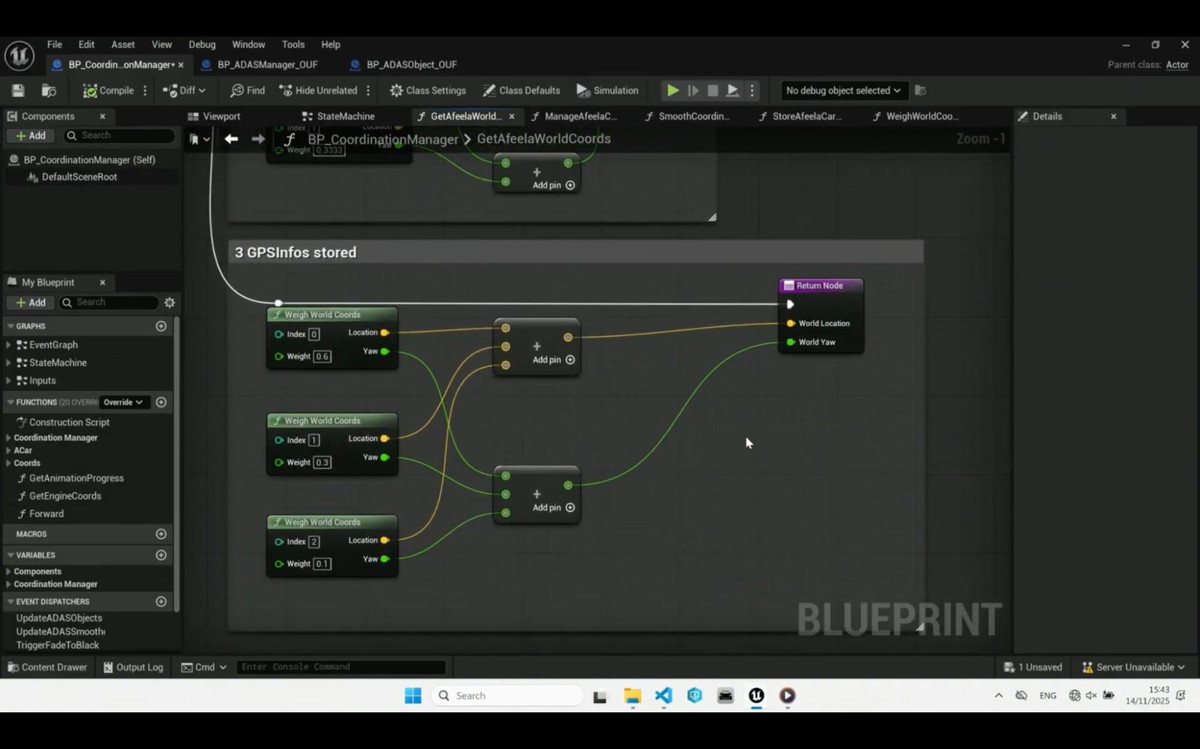This screenshot has width=1200, height=749.
Task: Click the console command input field
Action: [x=340, y=667]
